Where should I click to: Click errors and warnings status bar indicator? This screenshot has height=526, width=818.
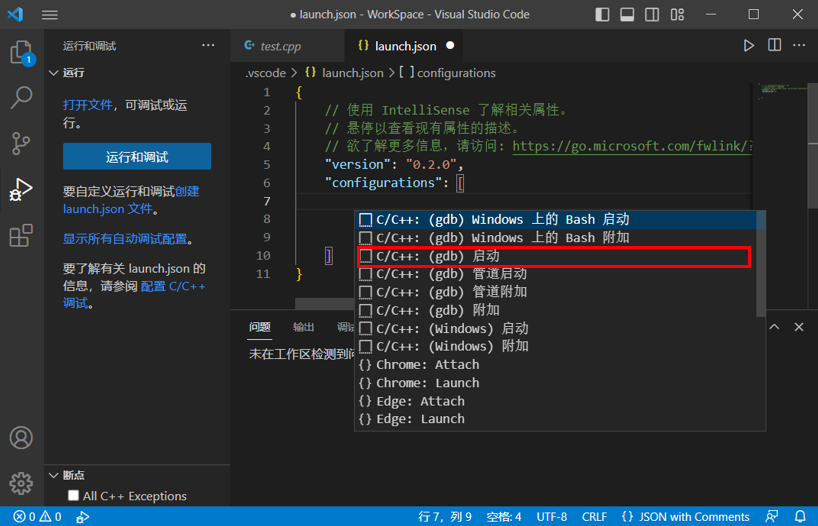click(x=37, y=517)
